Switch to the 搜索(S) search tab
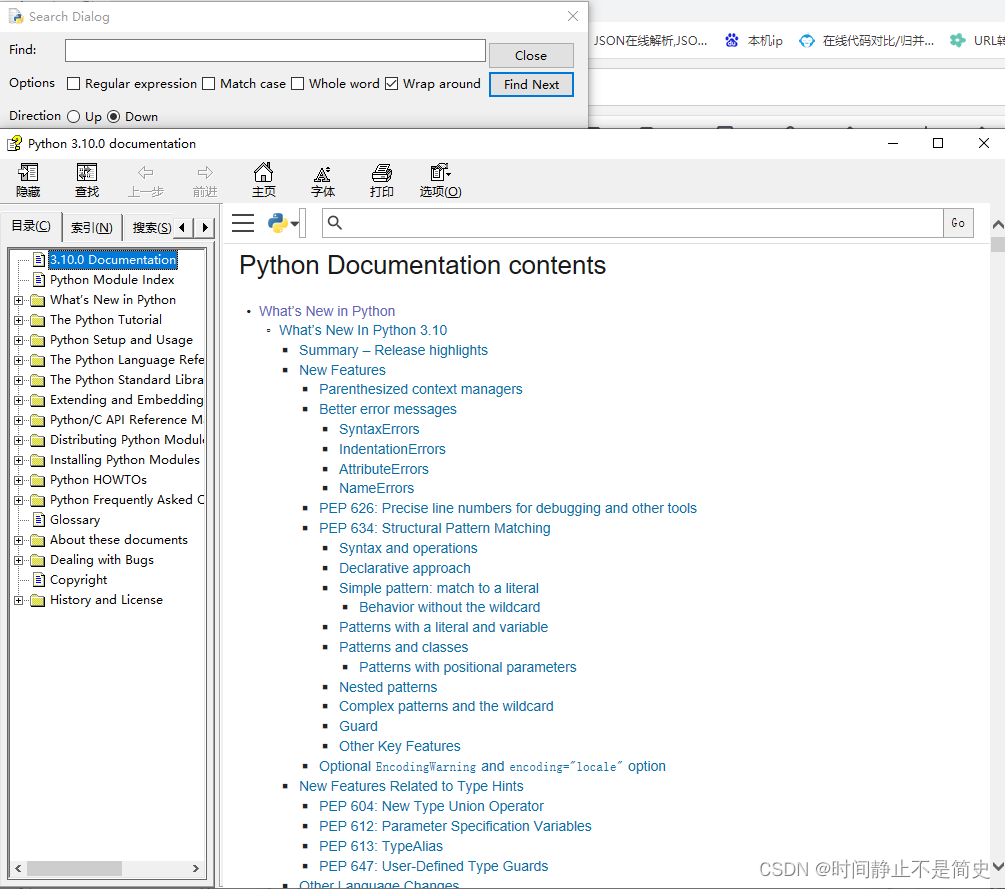Viewport: 1005px width, 889px height. 151,228
